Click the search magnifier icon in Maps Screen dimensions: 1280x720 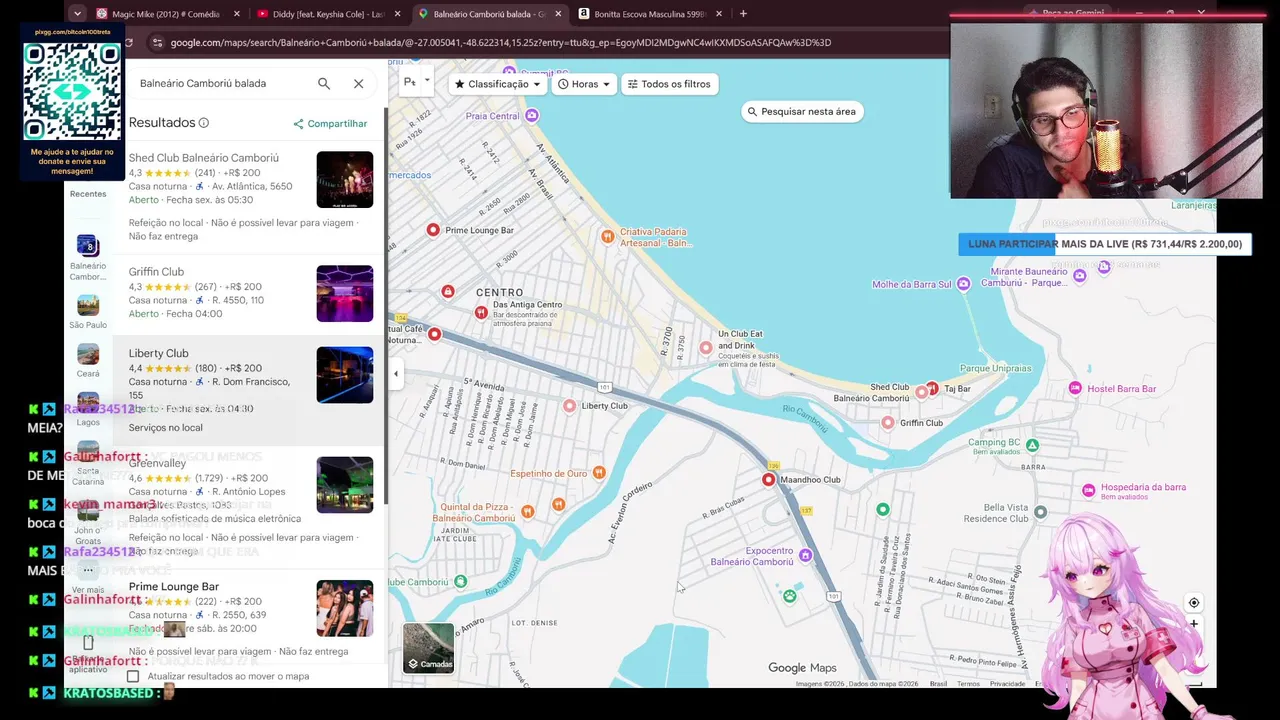tap(324, 84)
